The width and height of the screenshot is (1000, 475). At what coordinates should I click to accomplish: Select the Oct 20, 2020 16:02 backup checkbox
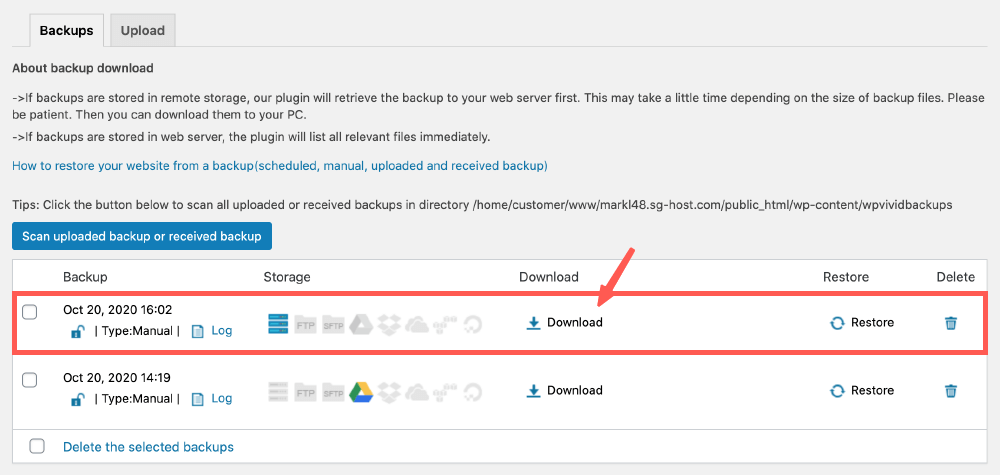(x=29, y=312)
